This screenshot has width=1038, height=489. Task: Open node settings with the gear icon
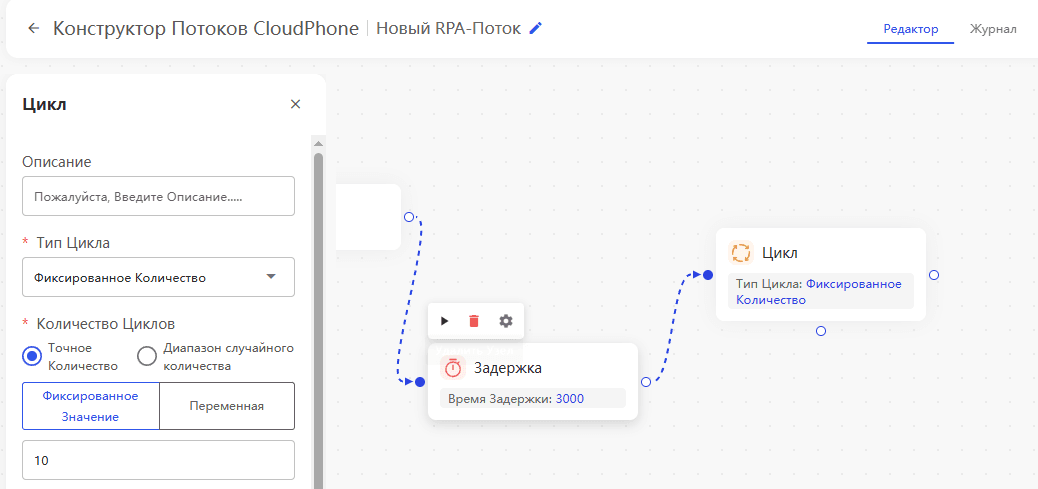click(x=506, y=321)
